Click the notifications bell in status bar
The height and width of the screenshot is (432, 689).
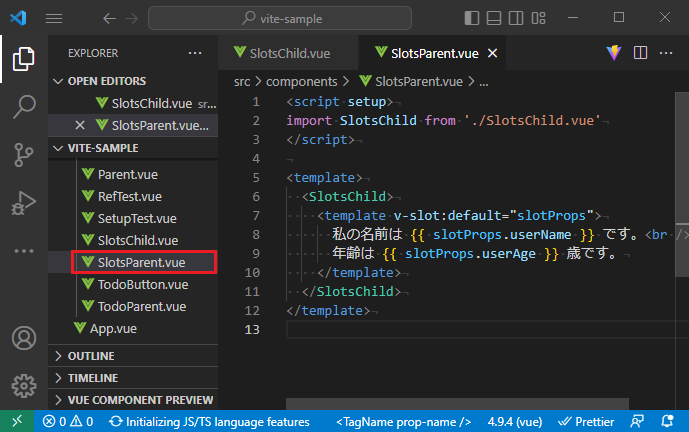[667, 421]
